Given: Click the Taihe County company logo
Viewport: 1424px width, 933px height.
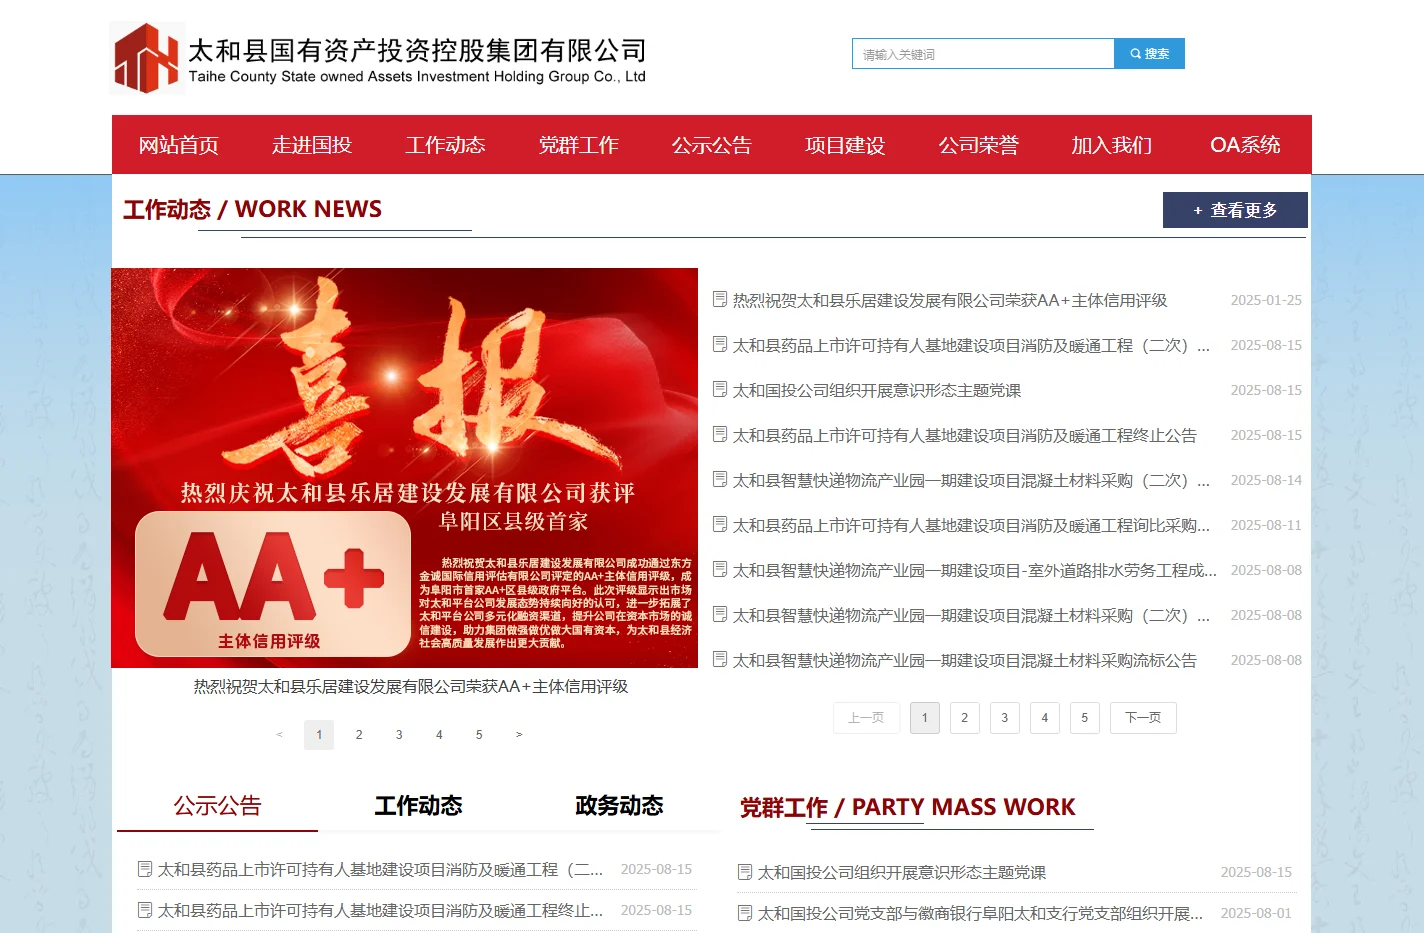Looking at the screenshot, I should click(x=378, y=58).
